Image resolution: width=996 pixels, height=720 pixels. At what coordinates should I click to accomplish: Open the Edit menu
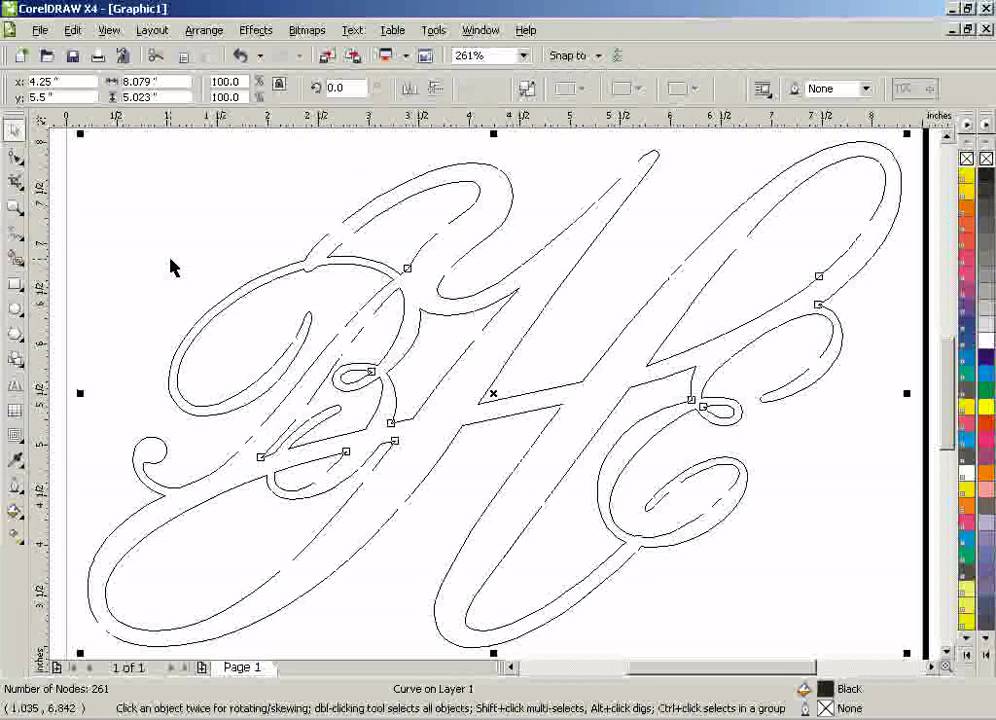72,30
